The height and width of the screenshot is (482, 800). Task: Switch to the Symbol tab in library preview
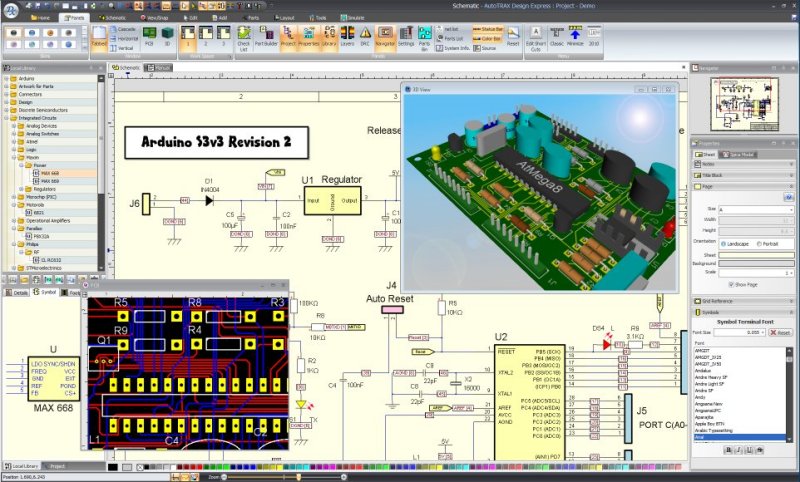pyautogui.click(x=44, y=292)
